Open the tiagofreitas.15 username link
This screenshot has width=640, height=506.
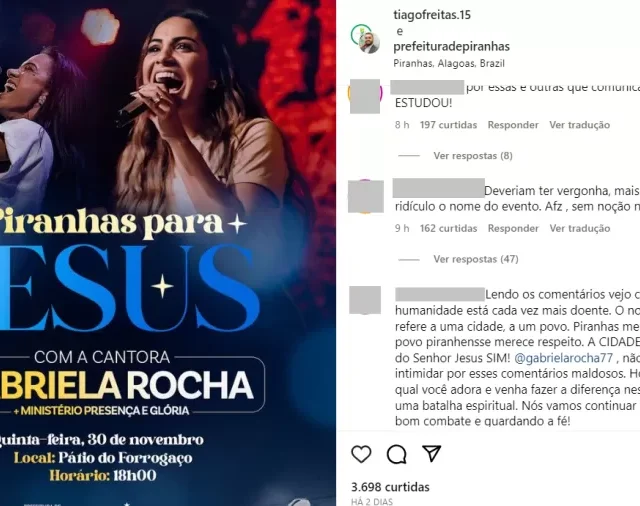pos(432,15)
